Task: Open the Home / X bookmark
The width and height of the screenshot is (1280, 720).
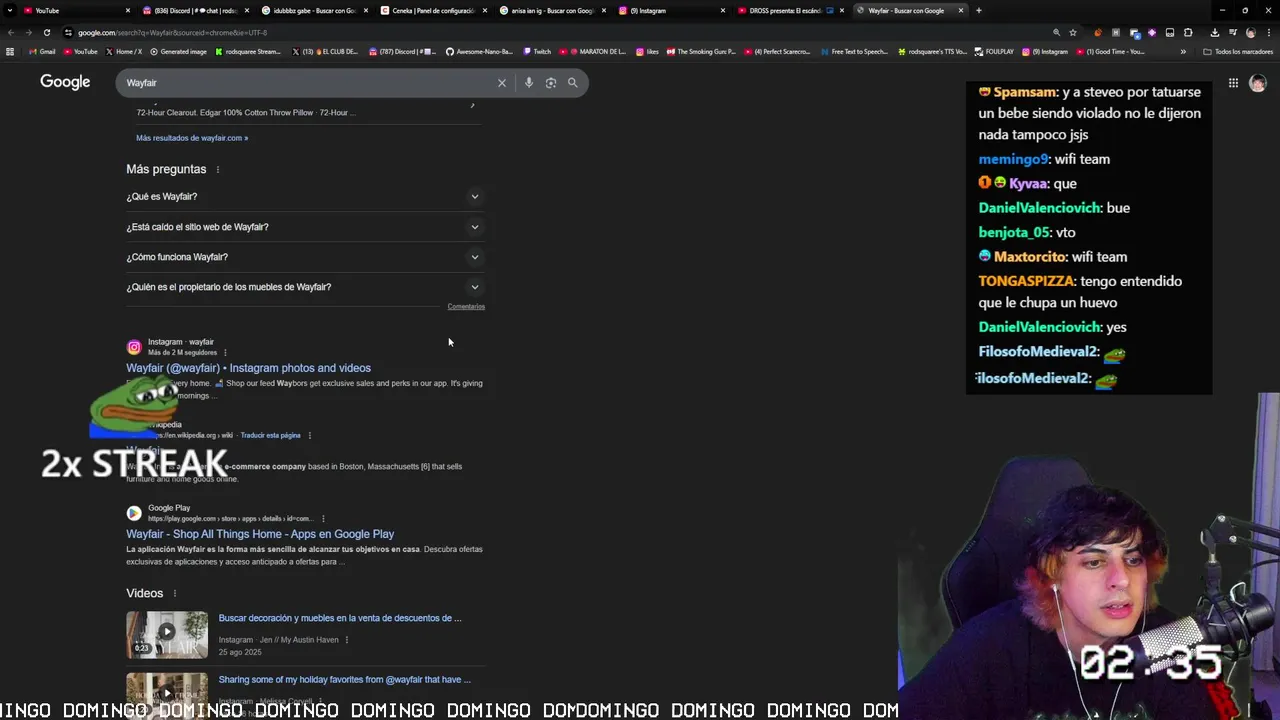Action: click(x=124, y=51)
